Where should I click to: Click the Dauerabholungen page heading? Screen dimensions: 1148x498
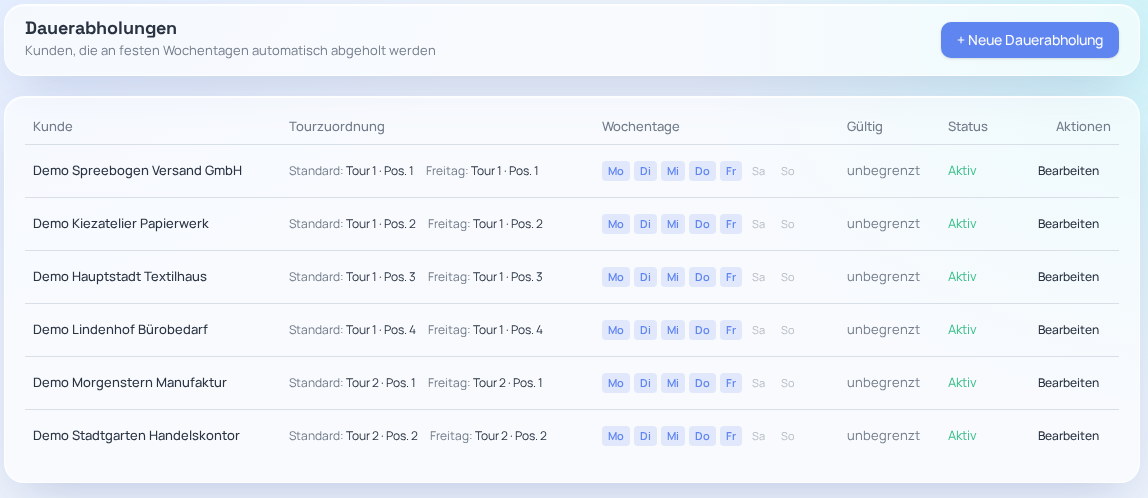(x=101, y=29)
